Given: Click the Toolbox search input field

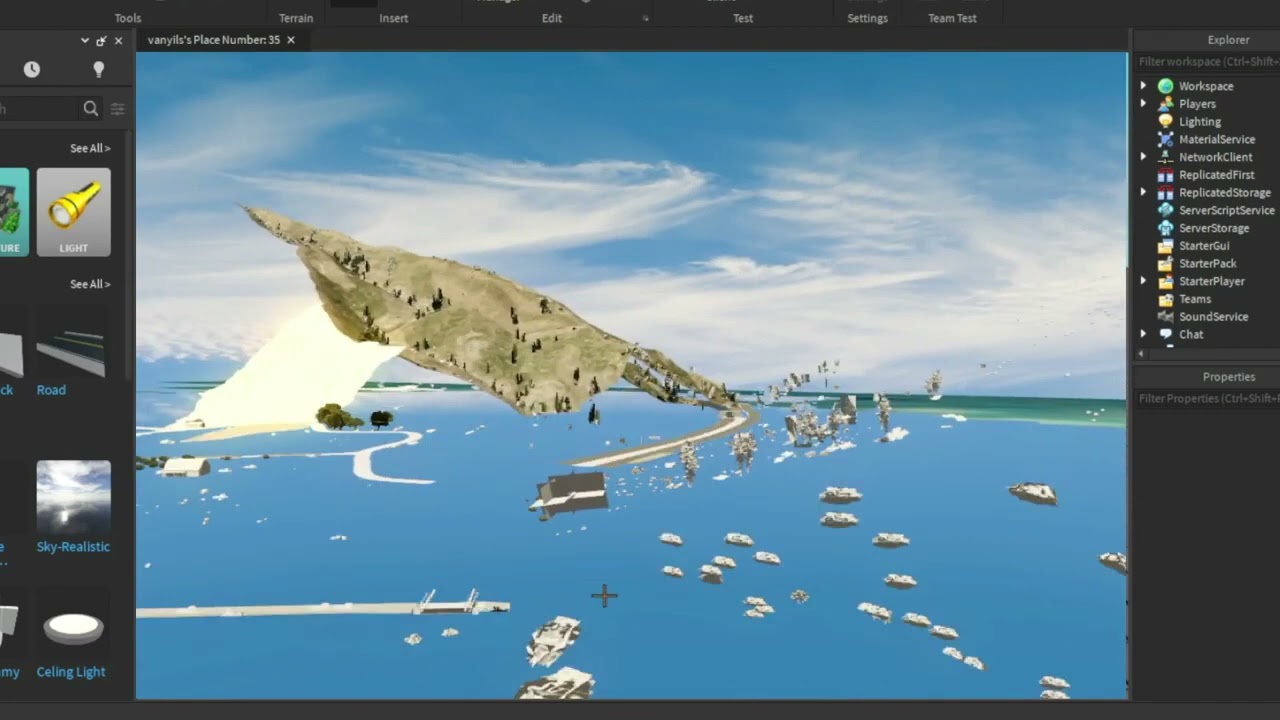Looking at the screenshot, I should [x=38, y=108].
